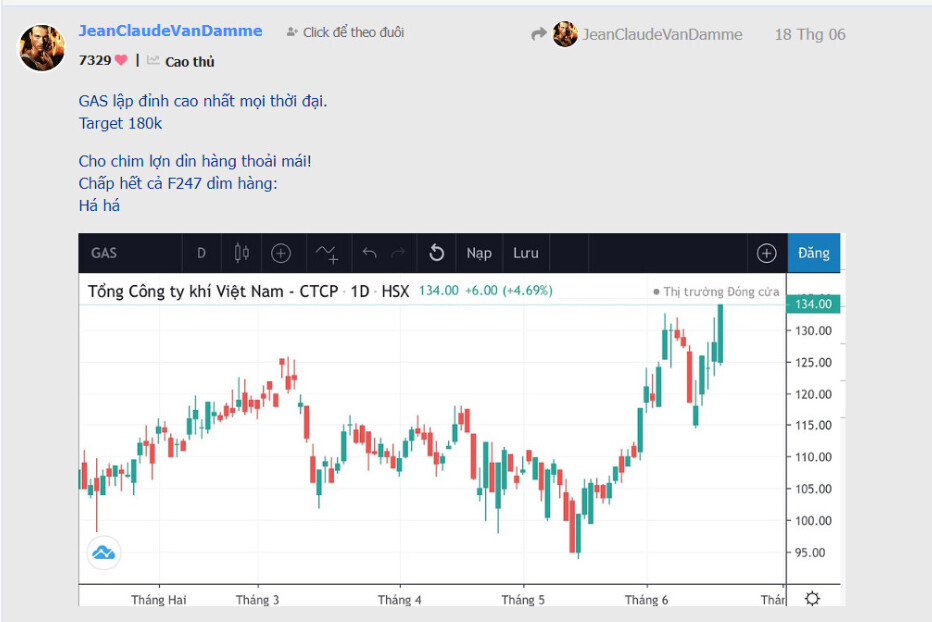Open the candlestick chart style selector
932x622 pixels.
(x=241, y=253)
